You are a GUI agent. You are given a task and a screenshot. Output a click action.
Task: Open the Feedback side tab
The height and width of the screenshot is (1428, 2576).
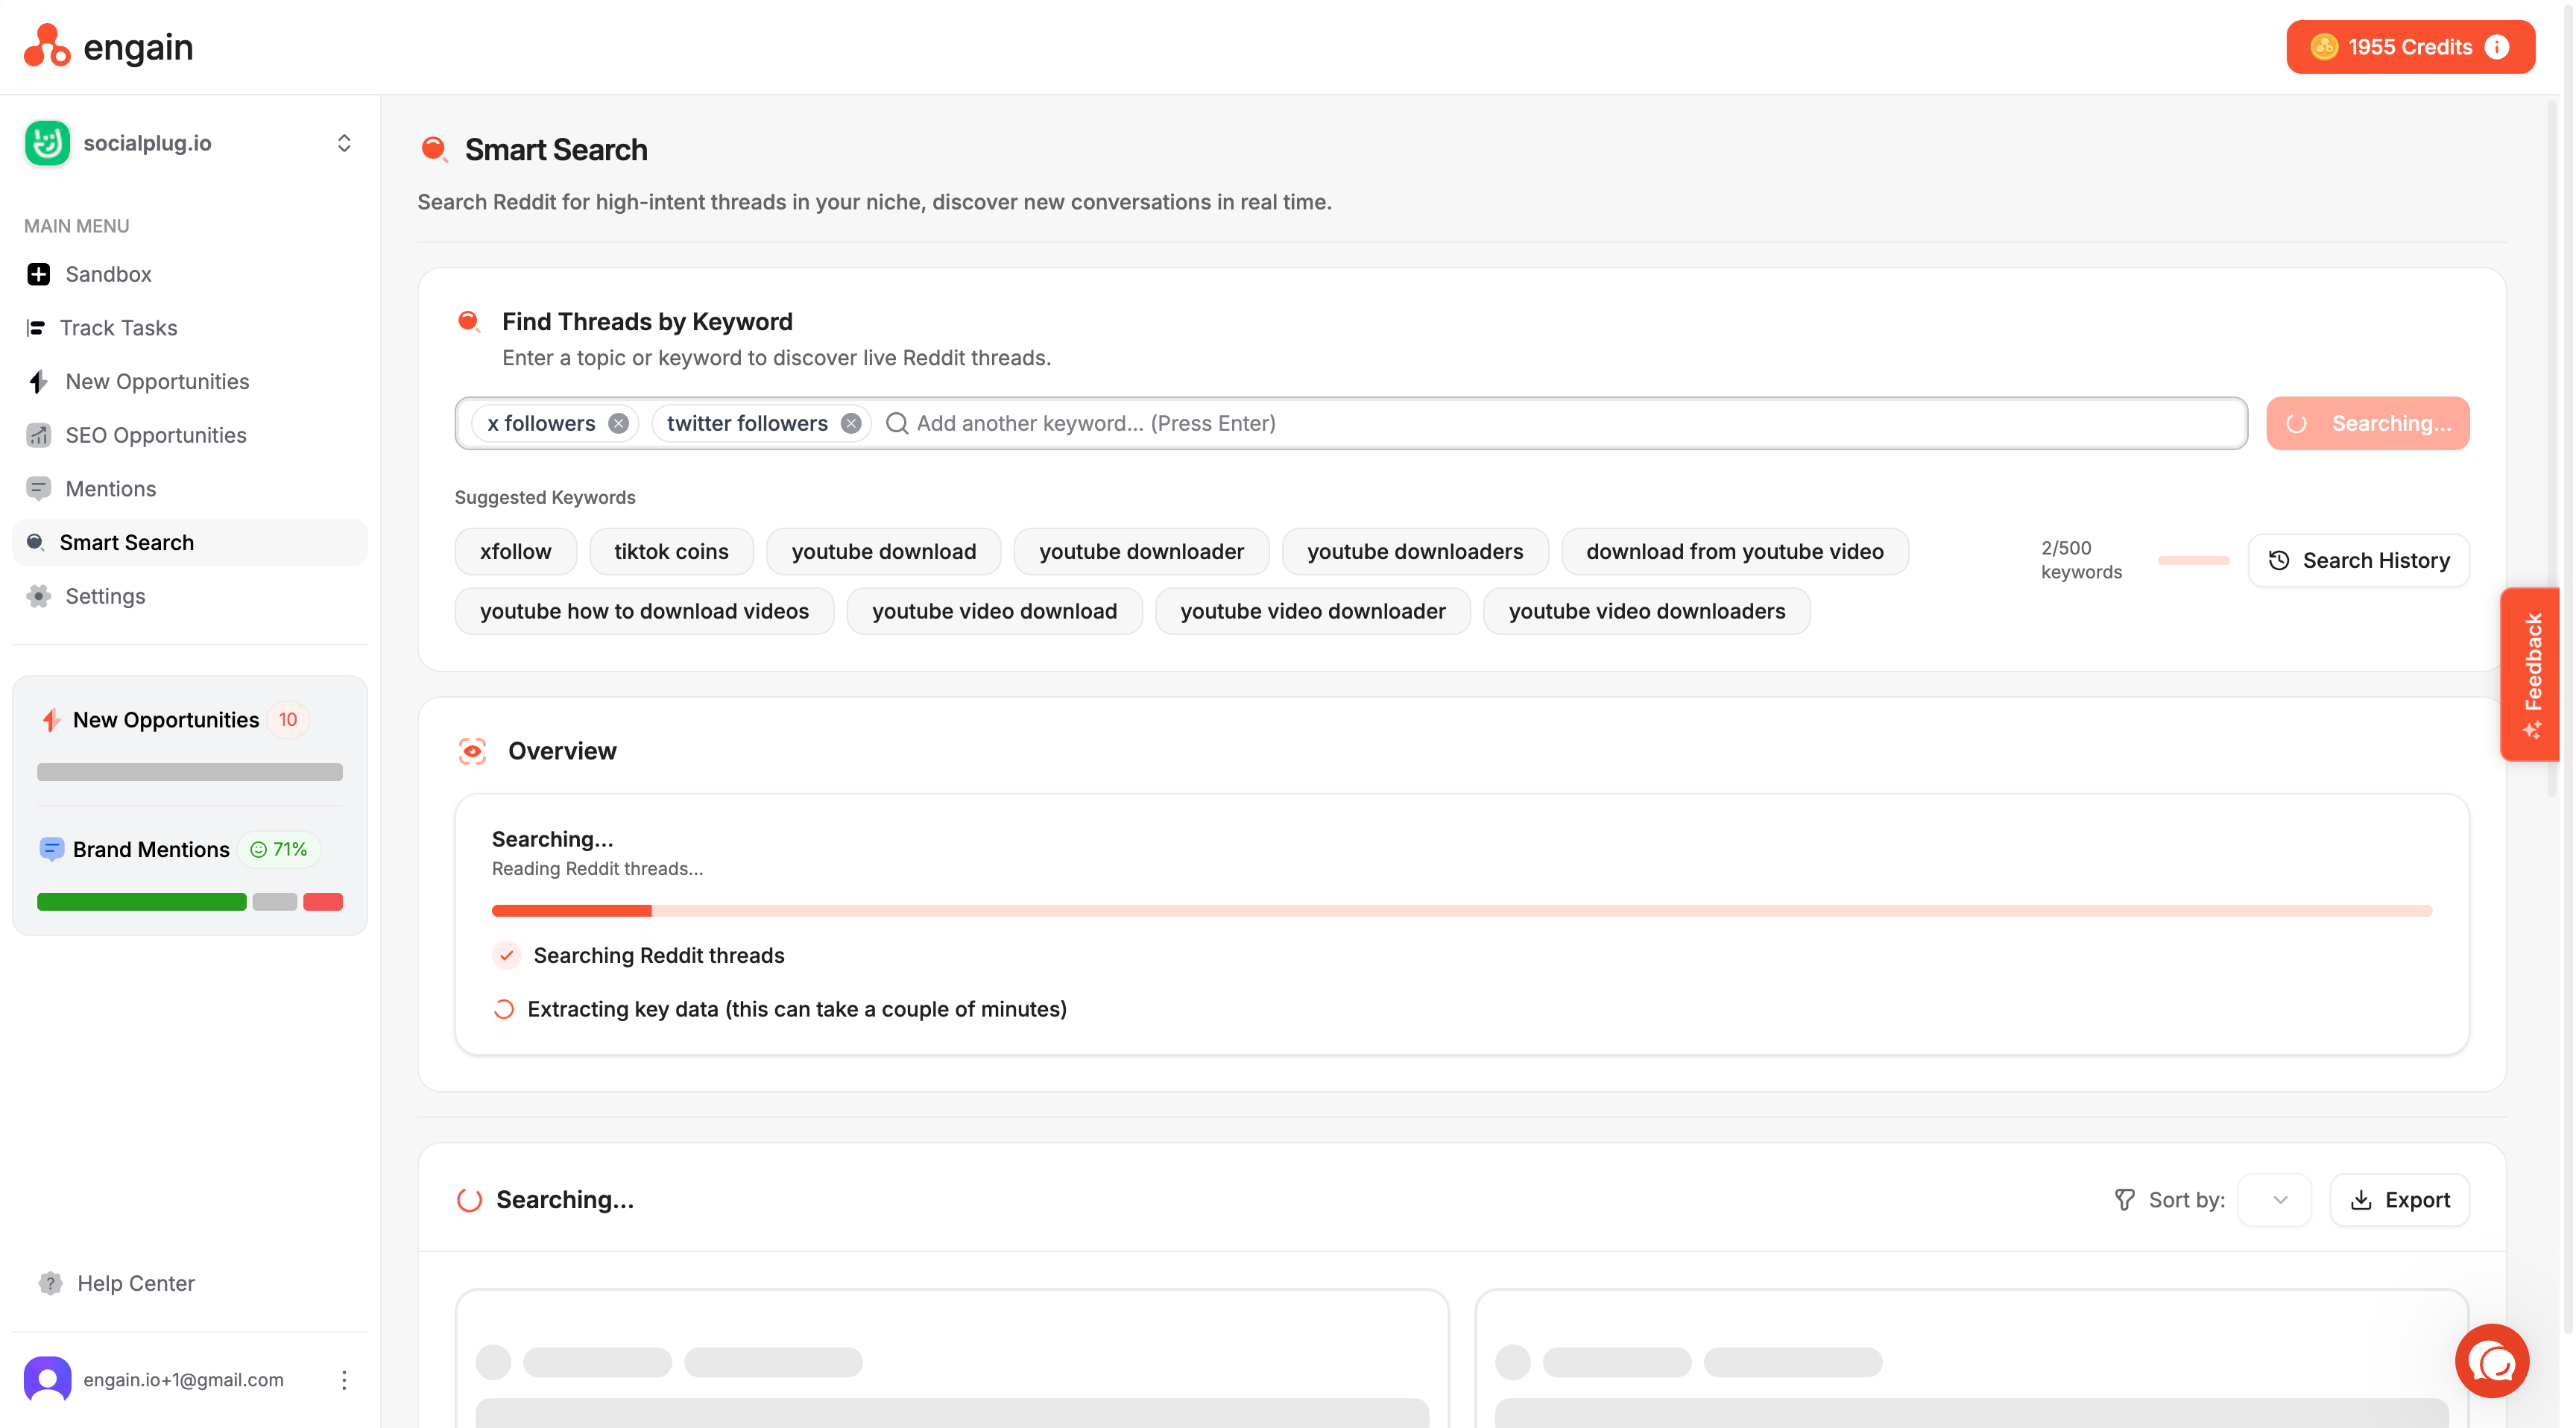tap(2530, 675)
